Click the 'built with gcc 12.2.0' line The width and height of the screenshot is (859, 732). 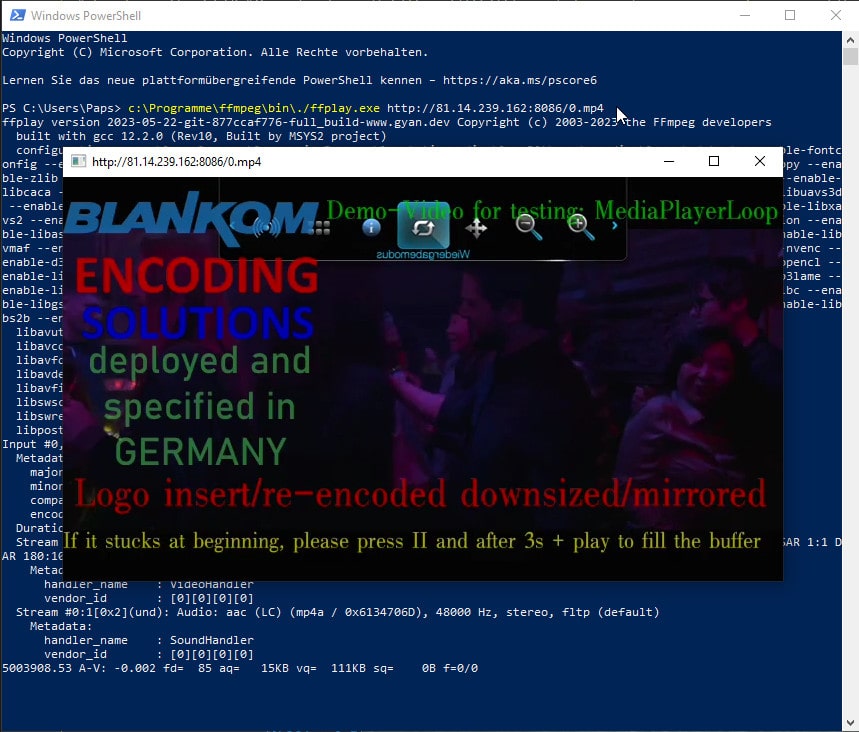(x=201, y=136)
